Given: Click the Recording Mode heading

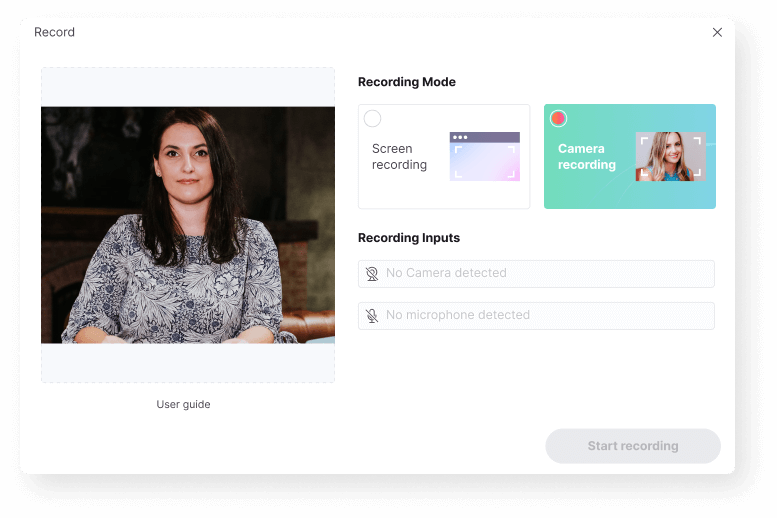Looking at the screenshot, I should coord(407,82).
